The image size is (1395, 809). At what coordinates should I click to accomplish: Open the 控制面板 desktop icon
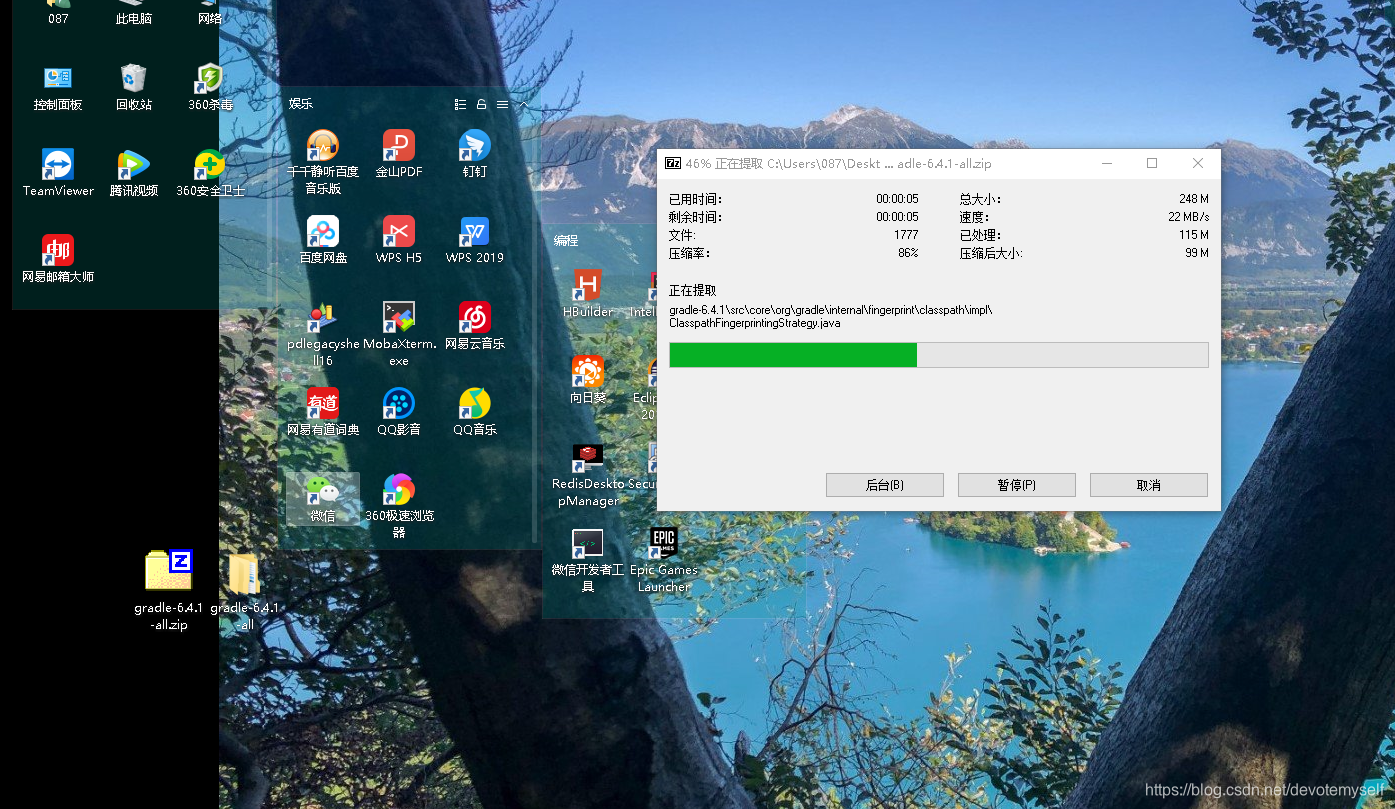58,88
